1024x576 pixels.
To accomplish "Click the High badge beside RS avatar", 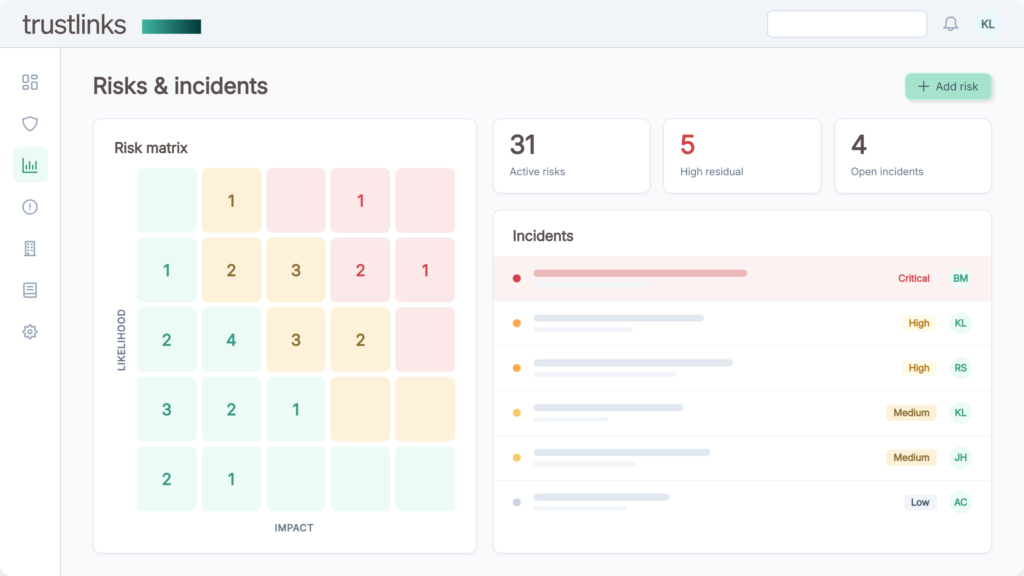I will (x=919, y=368).
